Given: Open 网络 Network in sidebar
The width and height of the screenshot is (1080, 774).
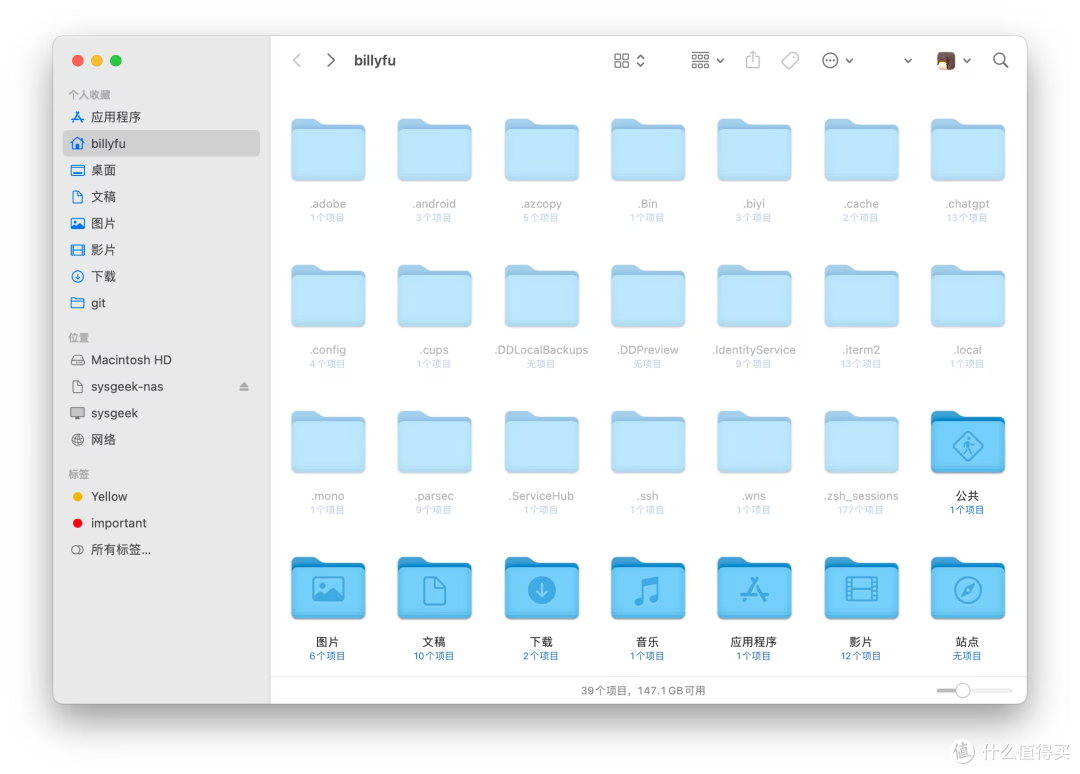Looking at the screenshot, I should click(161, 440).
